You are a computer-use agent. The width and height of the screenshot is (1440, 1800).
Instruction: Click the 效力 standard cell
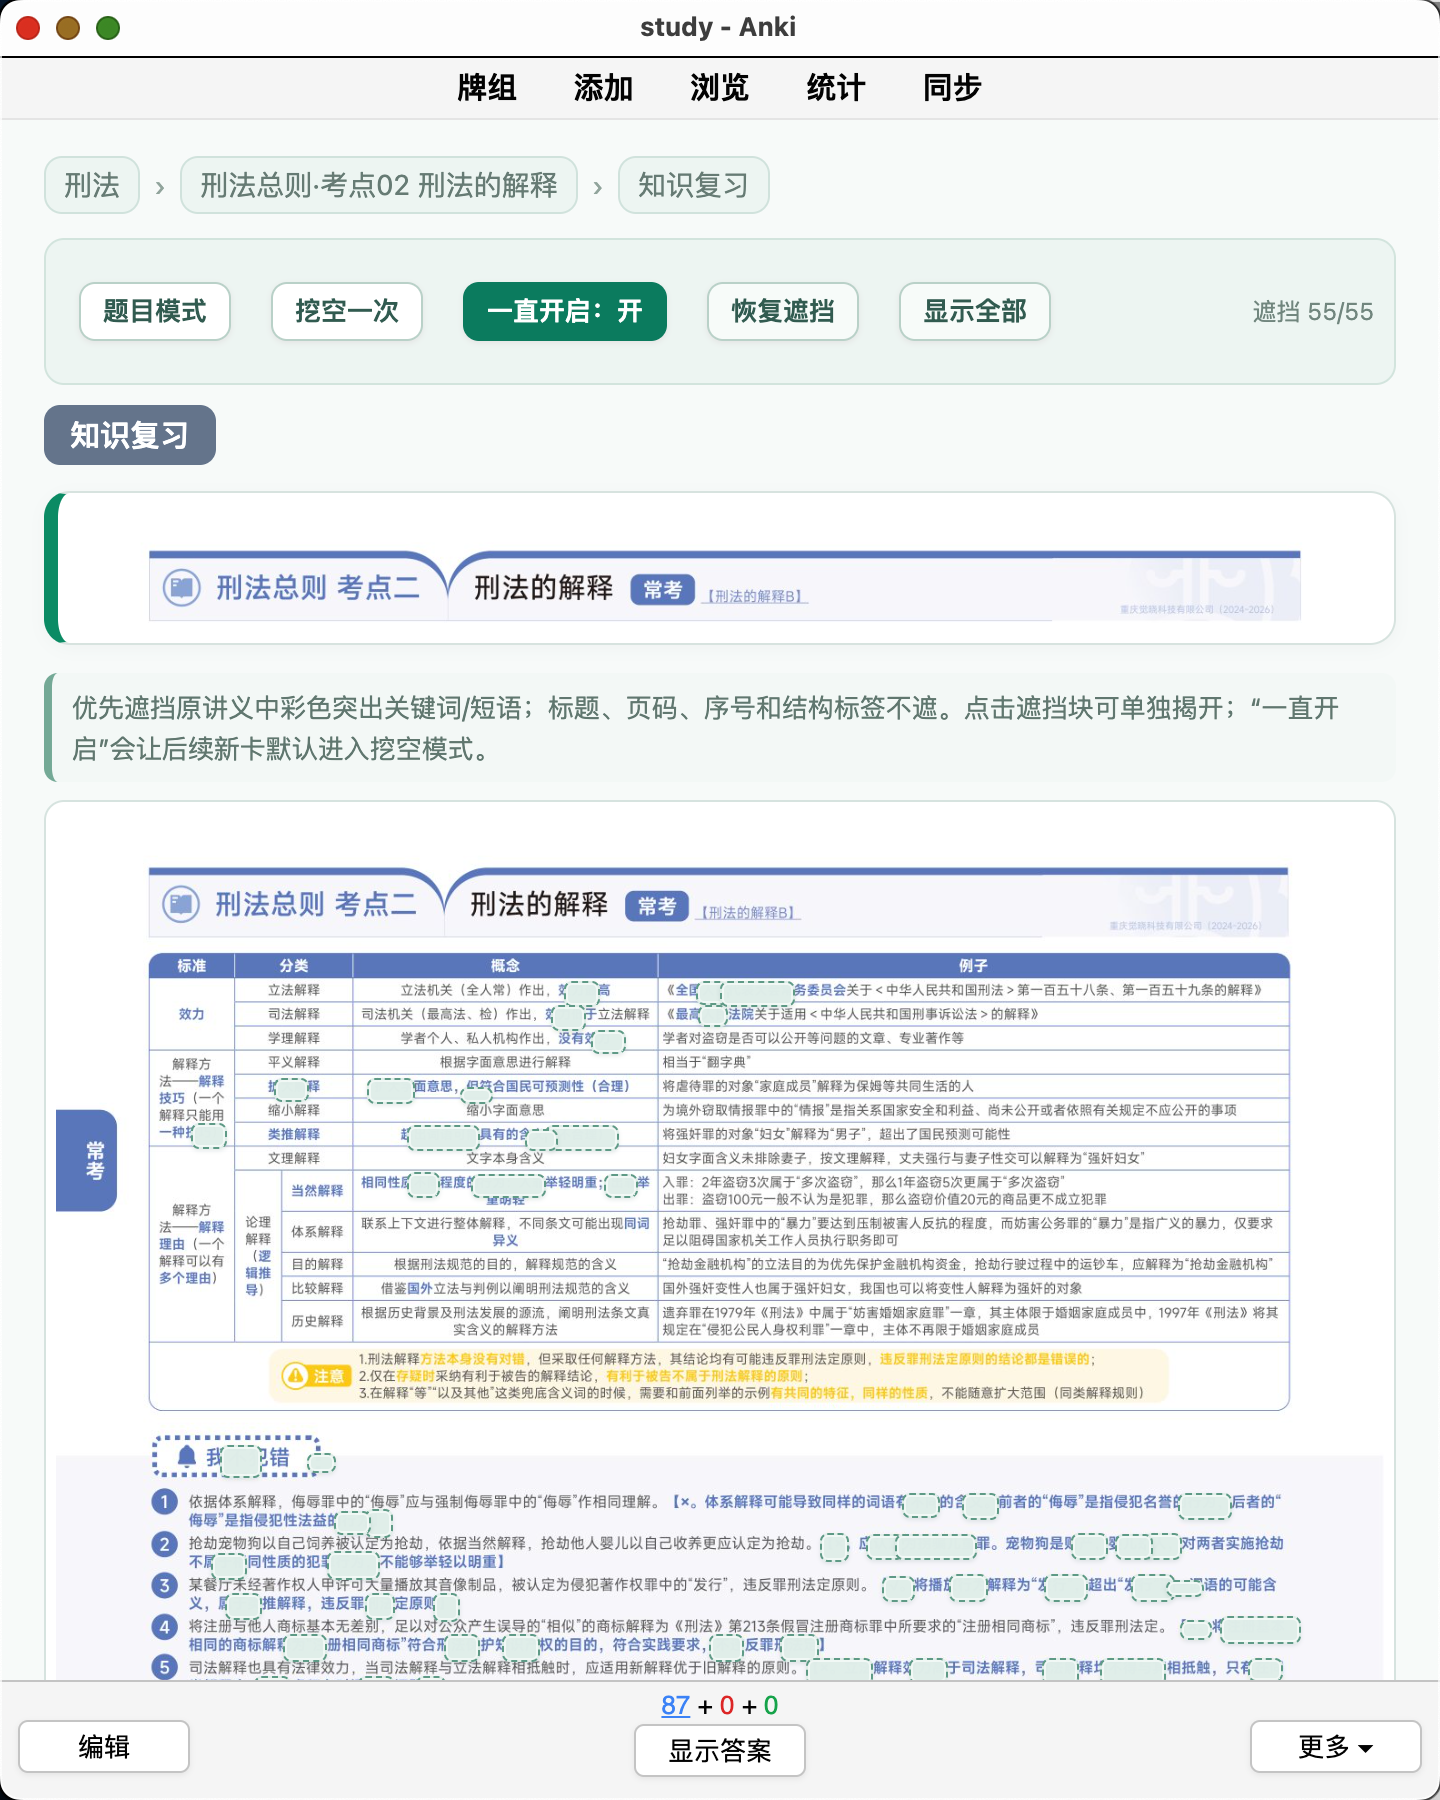point(192,1014)
